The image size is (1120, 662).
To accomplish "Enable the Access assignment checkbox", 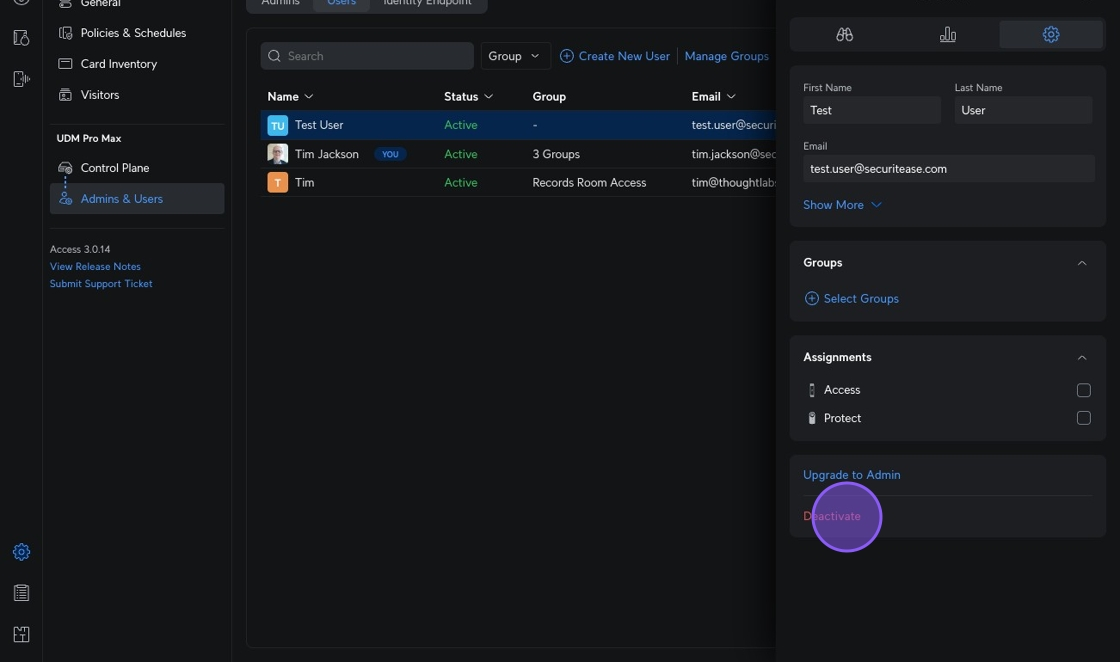I will point(1083,390).
